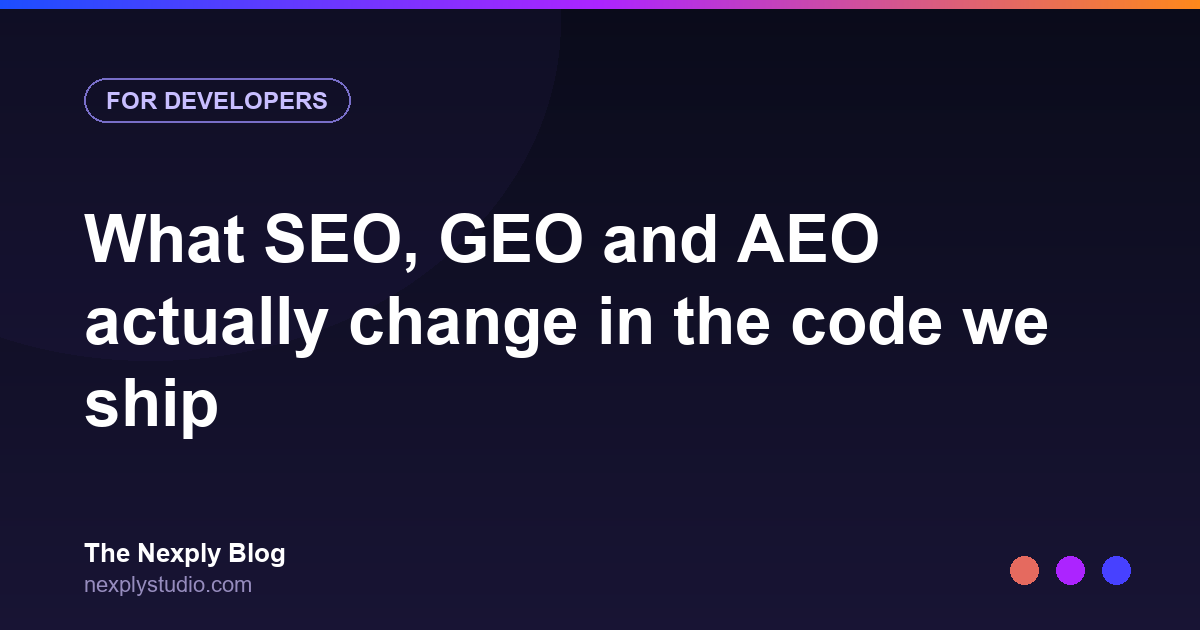This screenshot has height=630, width=1200.
Task: Click the word AEO in the title
Action: tap(808, 241)
